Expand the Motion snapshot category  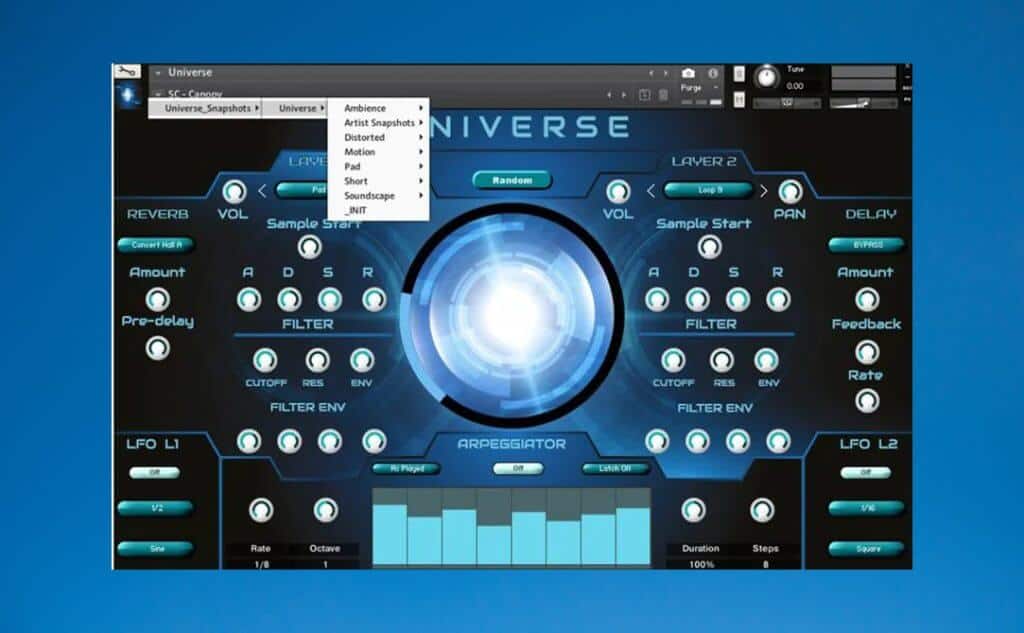pyautogui.click(x=379, y=152)
